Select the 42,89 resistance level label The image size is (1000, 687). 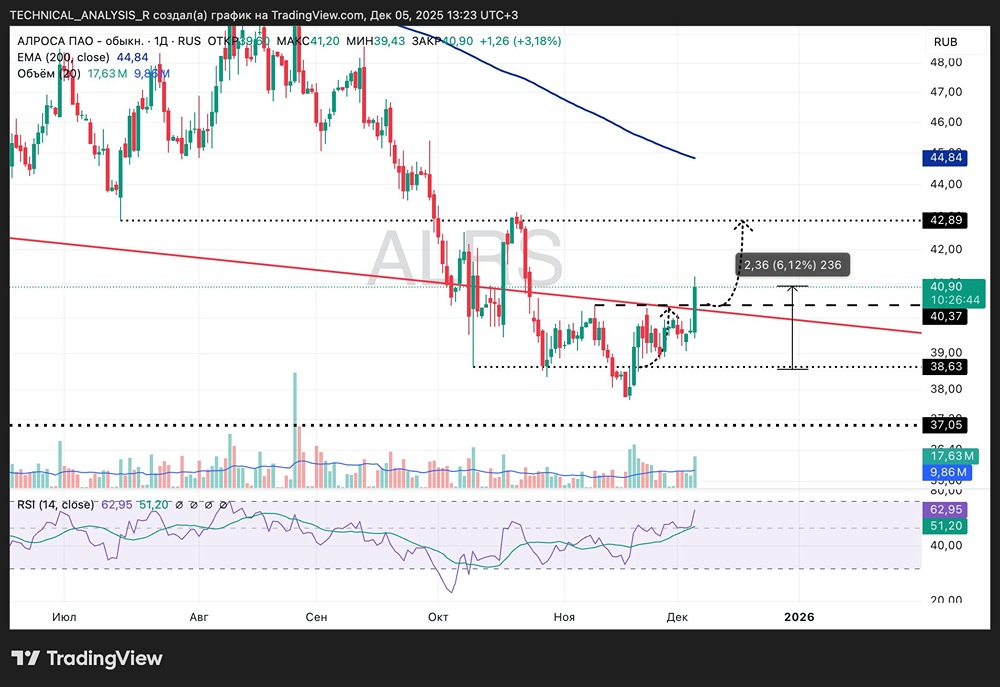[945, 220]
